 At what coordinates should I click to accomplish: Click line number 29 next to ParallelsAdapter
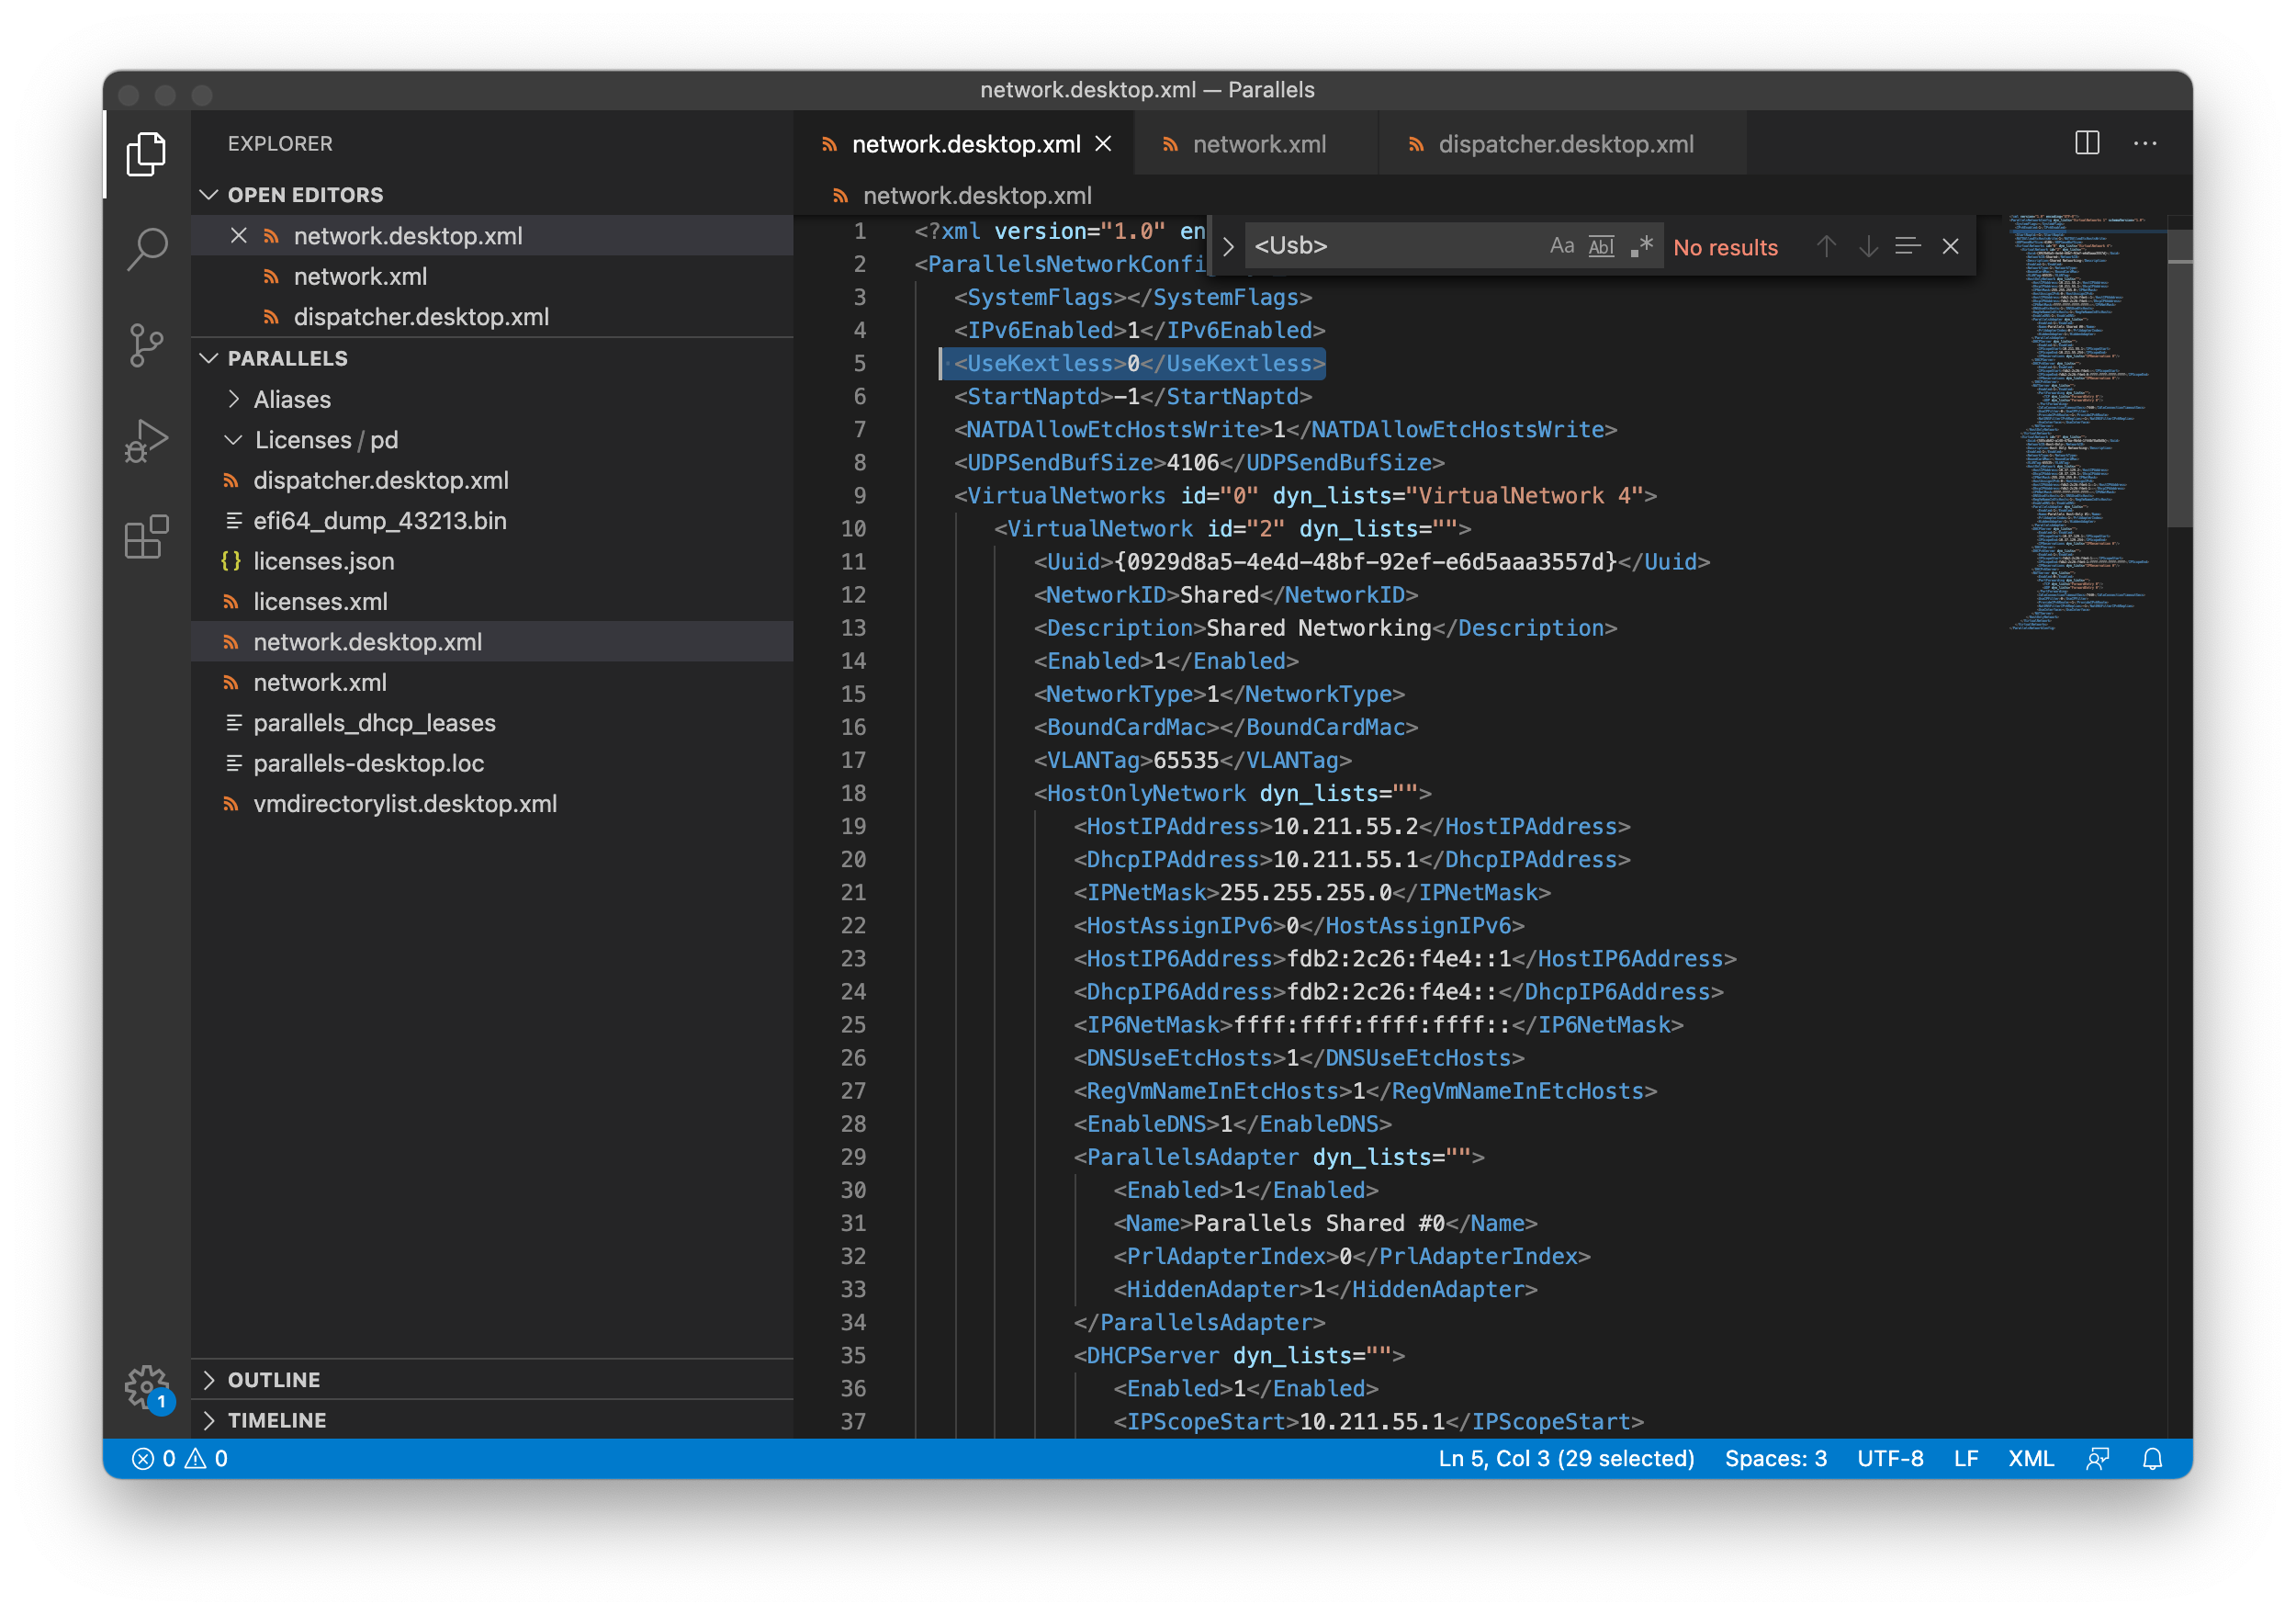click(853, 1157)
